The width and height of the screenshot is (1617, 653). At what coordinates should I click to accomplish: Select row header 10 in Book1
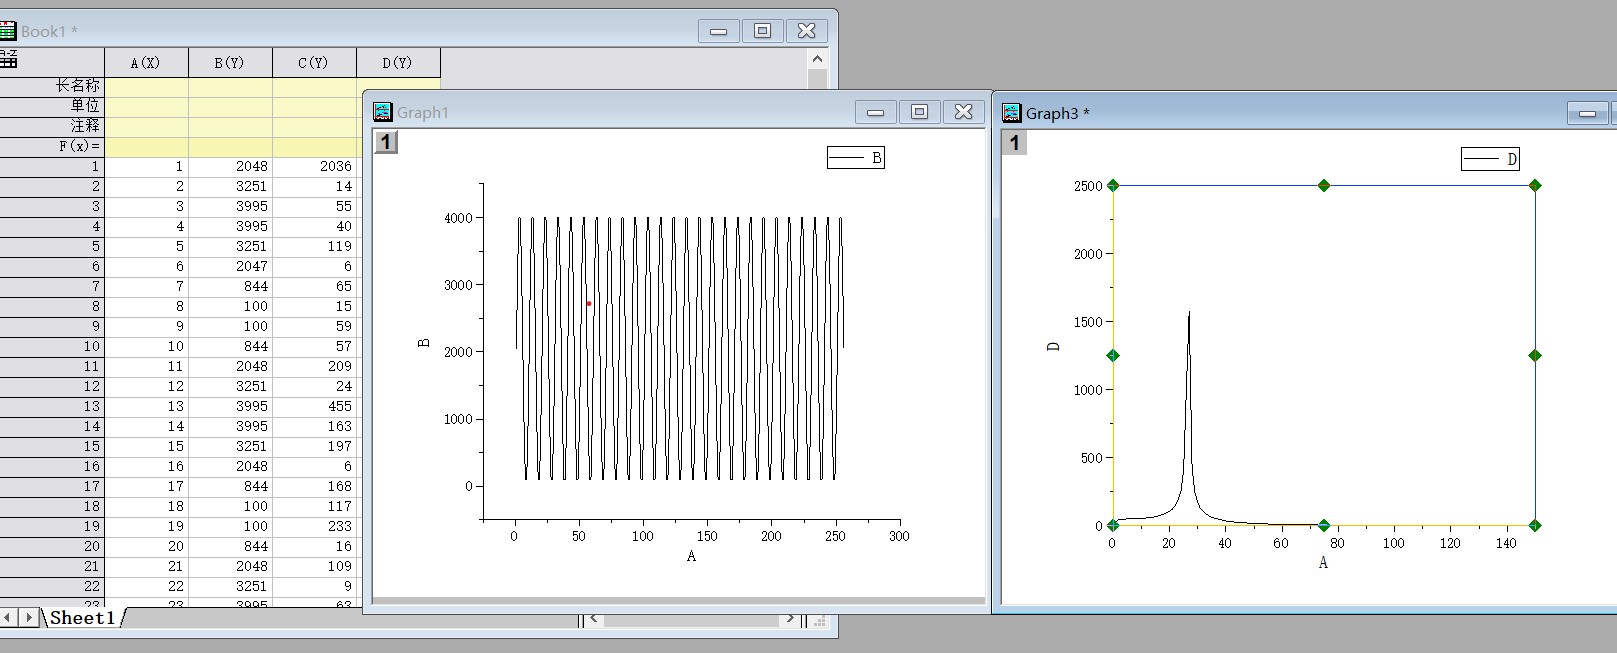[x=52, y=347]
